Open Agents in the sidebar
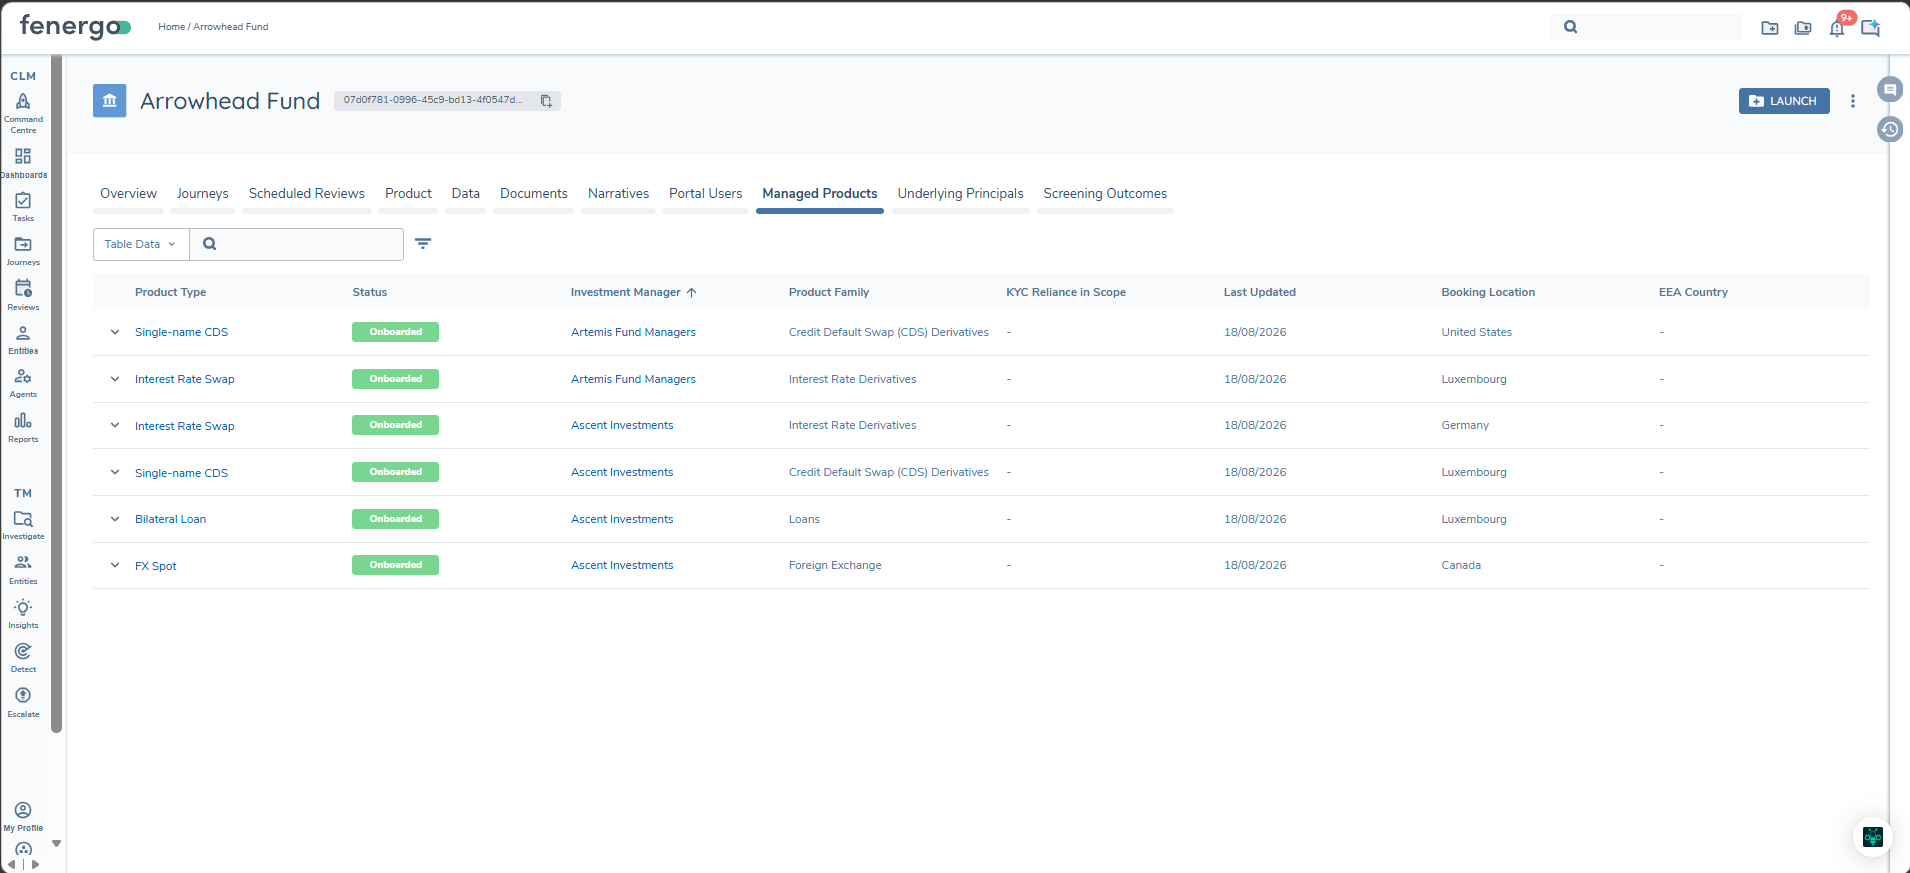 click(23, 382)
